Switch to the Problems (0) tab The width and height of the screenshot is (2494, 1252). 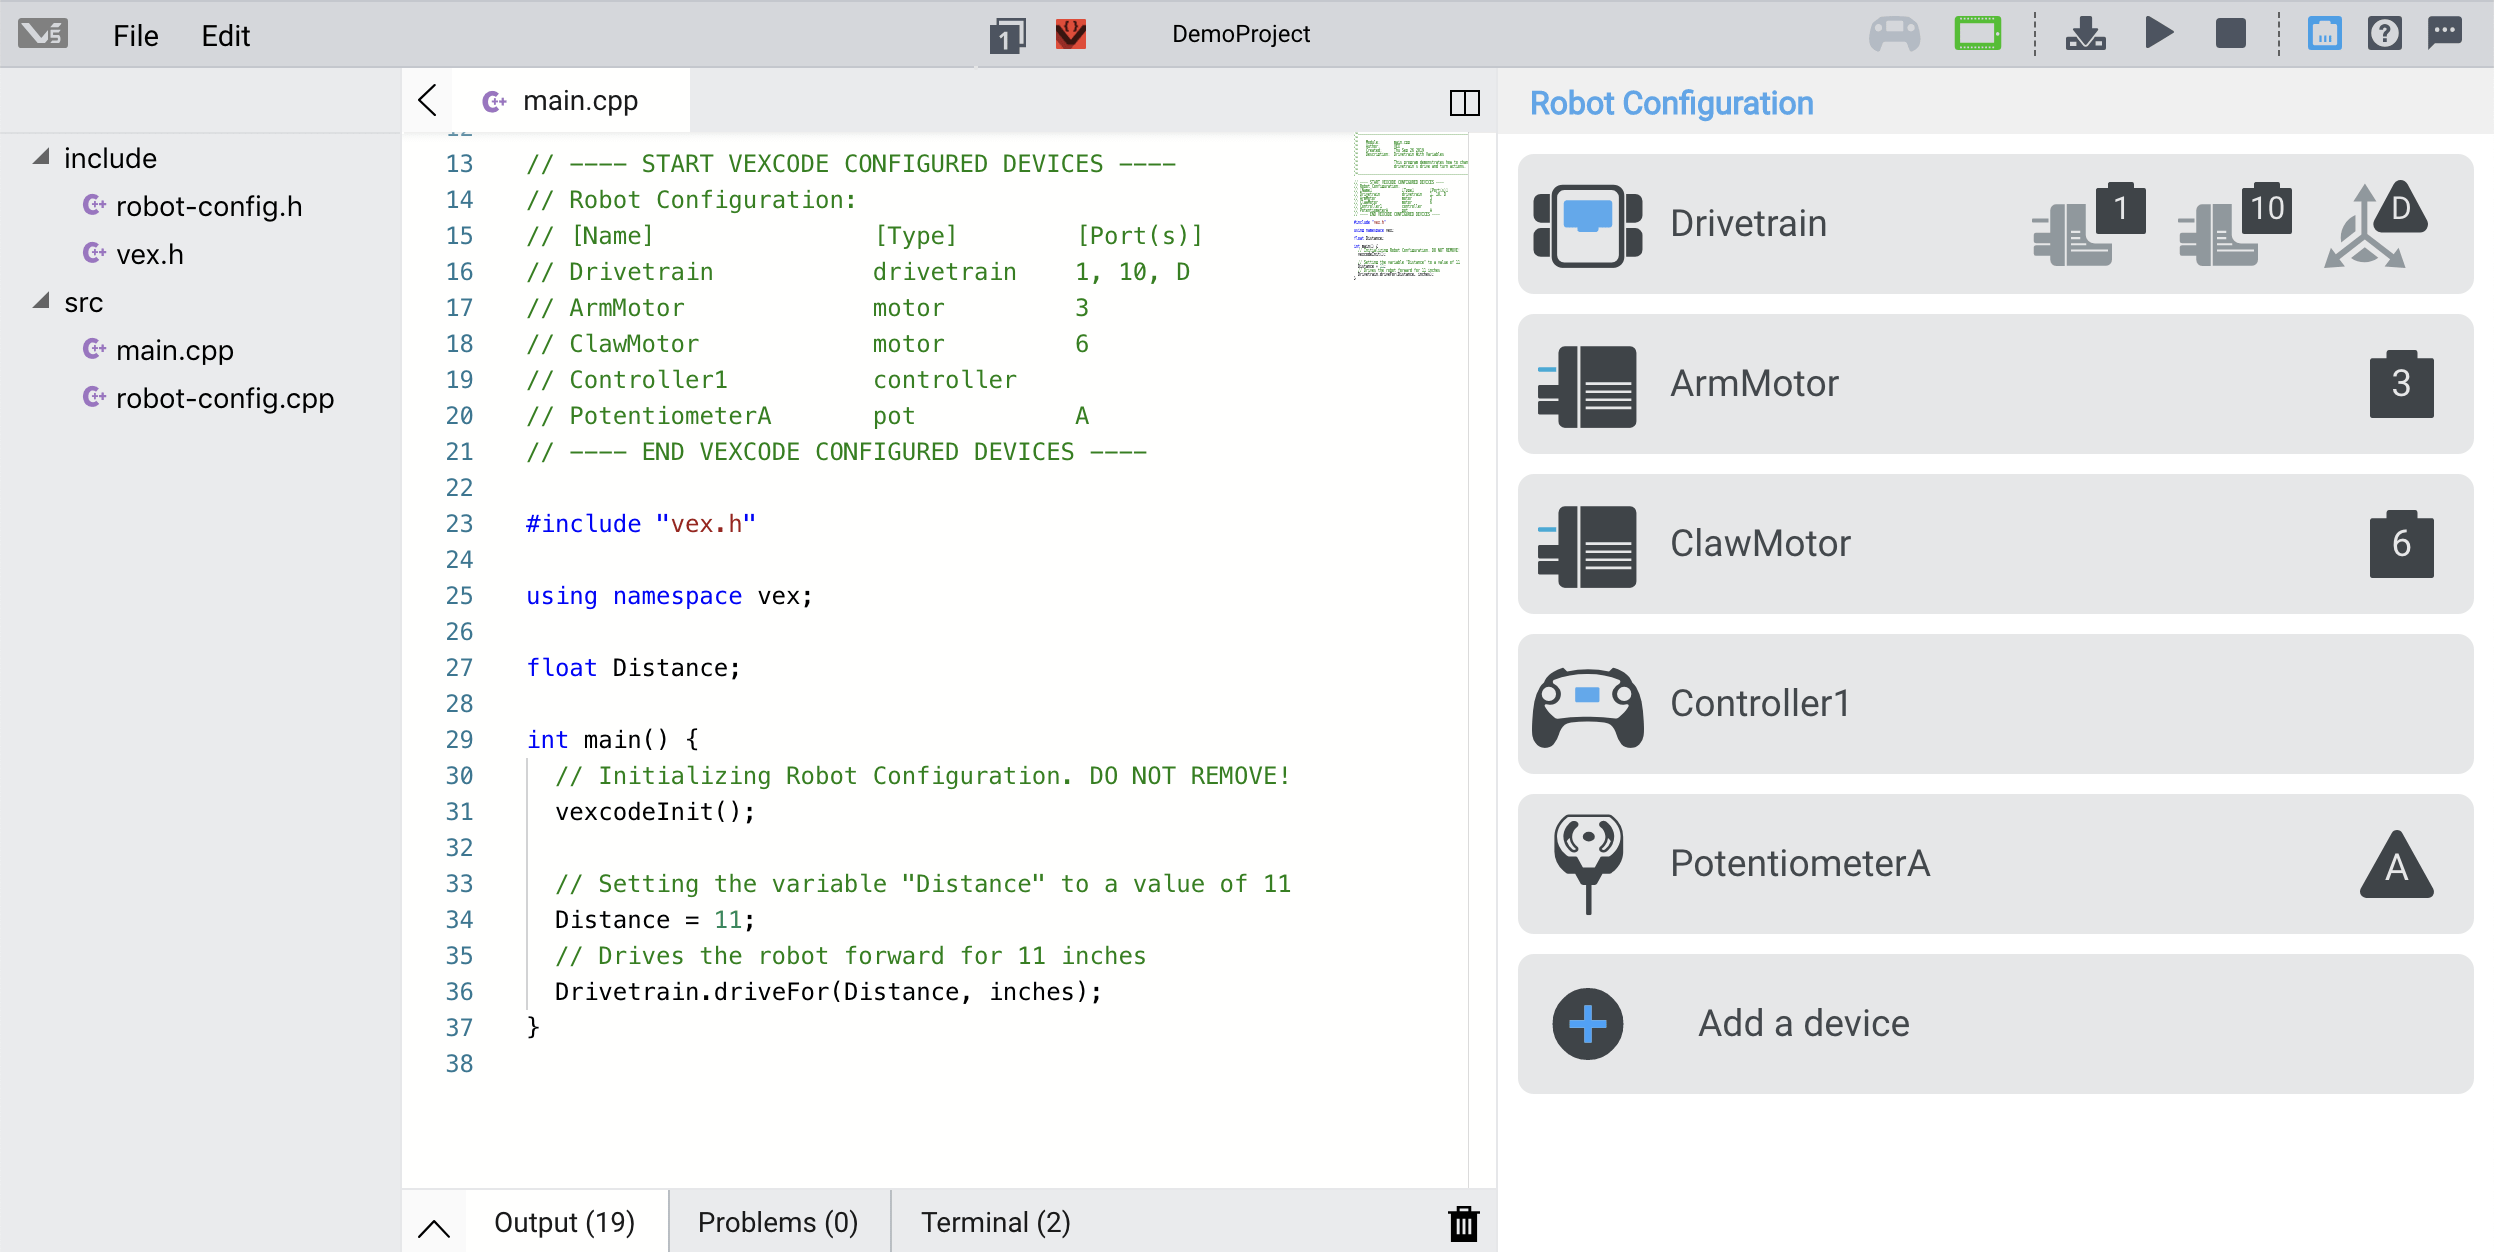coord(778,1222)
